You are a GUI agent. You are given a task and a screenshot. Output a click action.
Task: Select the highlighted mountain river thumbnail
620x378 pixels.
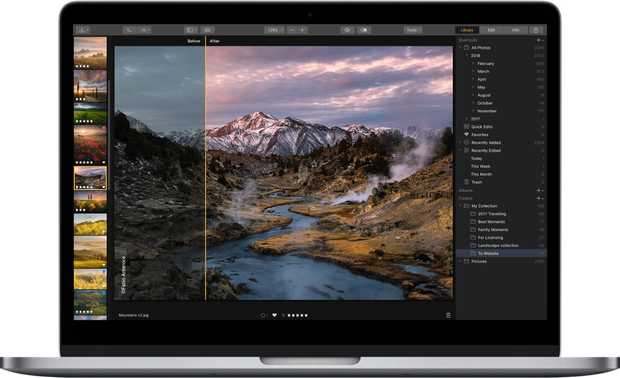pyautogui.click(x=90, y=178)
